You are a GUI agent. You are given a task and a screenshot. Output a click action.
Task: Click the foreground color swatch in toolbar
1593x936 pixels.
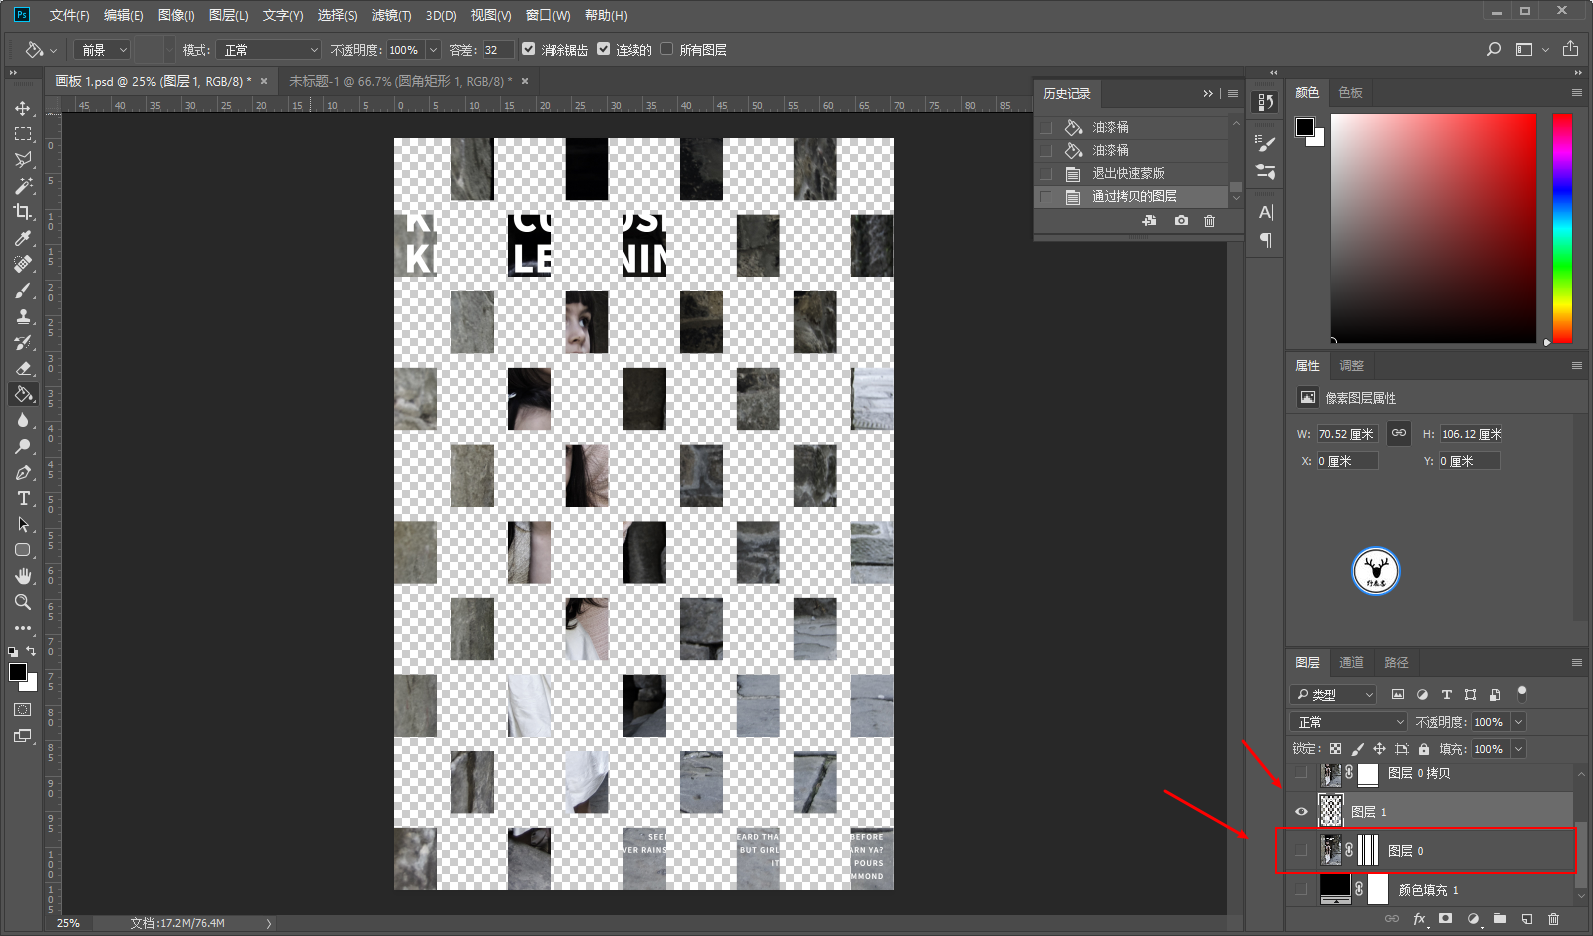17,673
